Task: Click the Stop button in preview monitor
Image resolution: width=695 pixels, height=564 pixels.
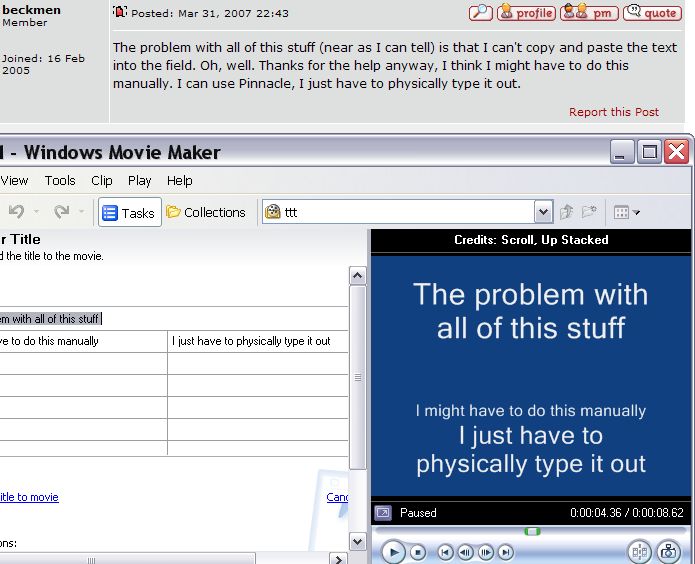Action: click(x=417, y=552)
